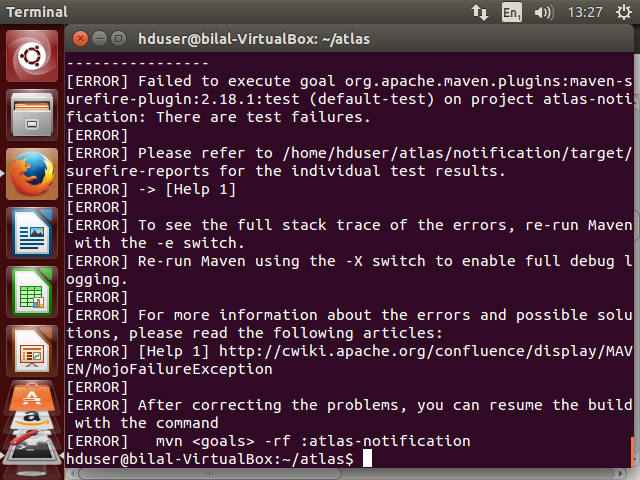
Task: Open the Ubuntu Dash home launcher
Action: [32, 56]
